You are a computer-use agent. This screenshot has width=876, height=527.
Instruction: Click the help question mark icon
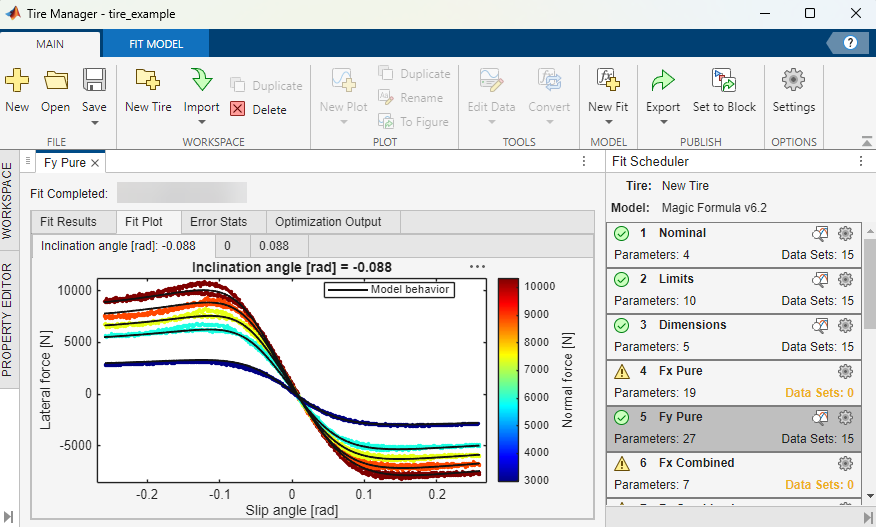click(x=850, y=43)
